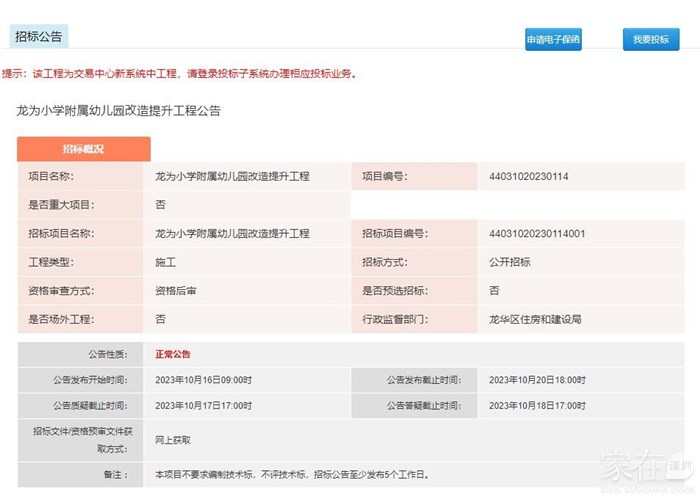This screenshot has height=496, width=700.
Task: Click the red 正常公告 status text
Action: (x=173, y=354)
